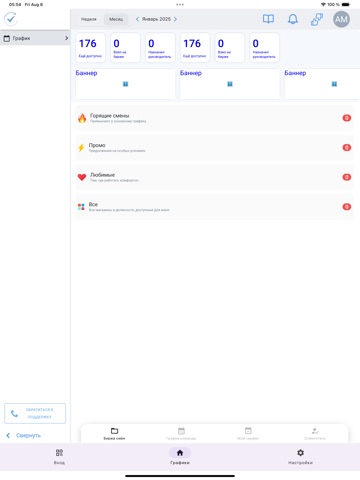Tap the Вход QR icon

pos(59,453)
